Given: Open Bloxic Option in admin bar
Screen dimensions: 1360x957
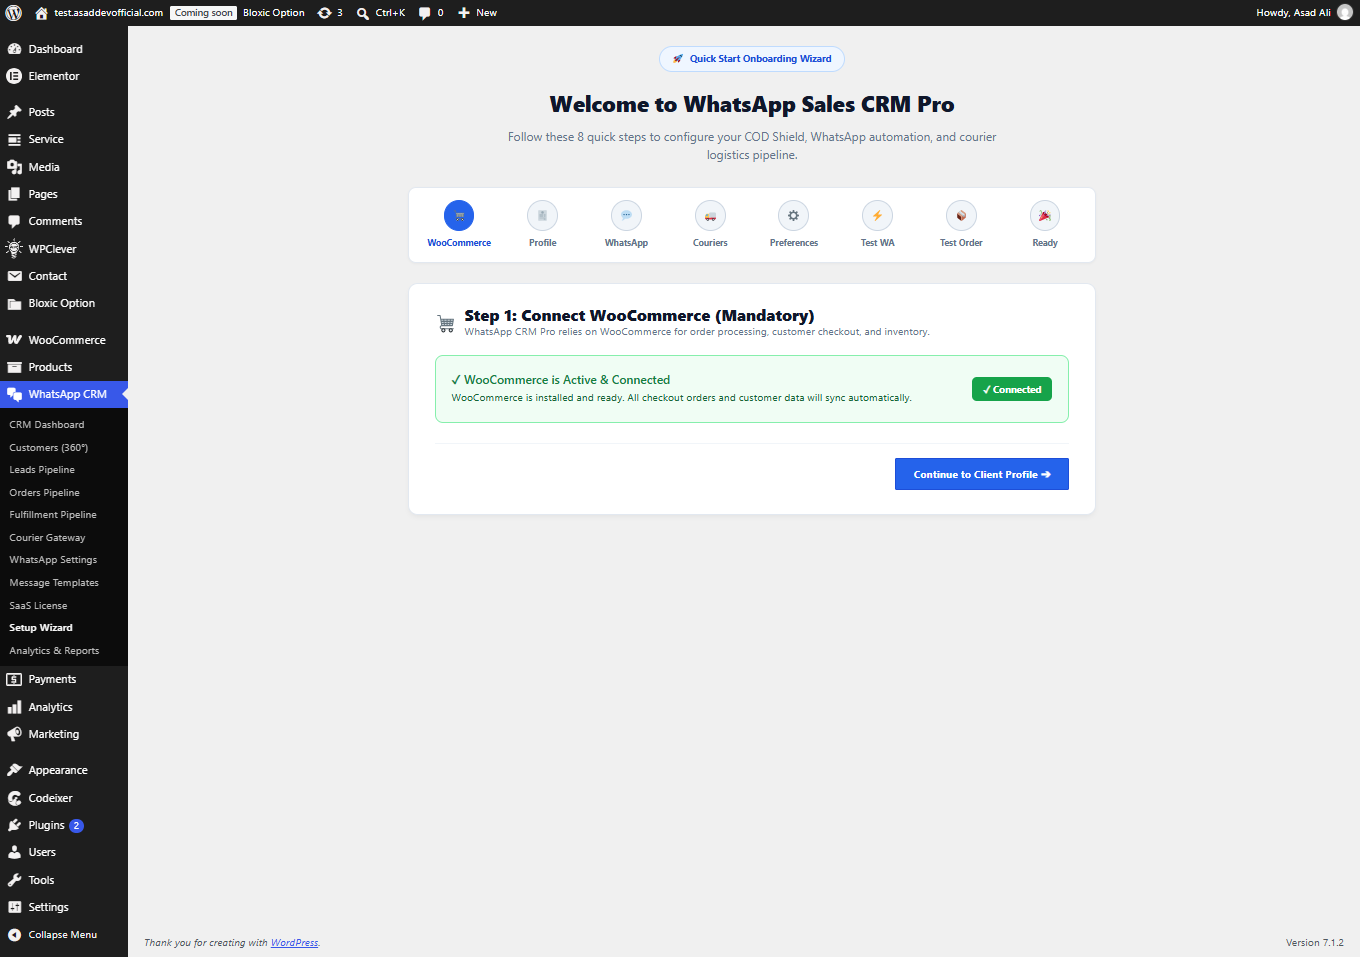Looking at the screenshot, I should 274,13.
